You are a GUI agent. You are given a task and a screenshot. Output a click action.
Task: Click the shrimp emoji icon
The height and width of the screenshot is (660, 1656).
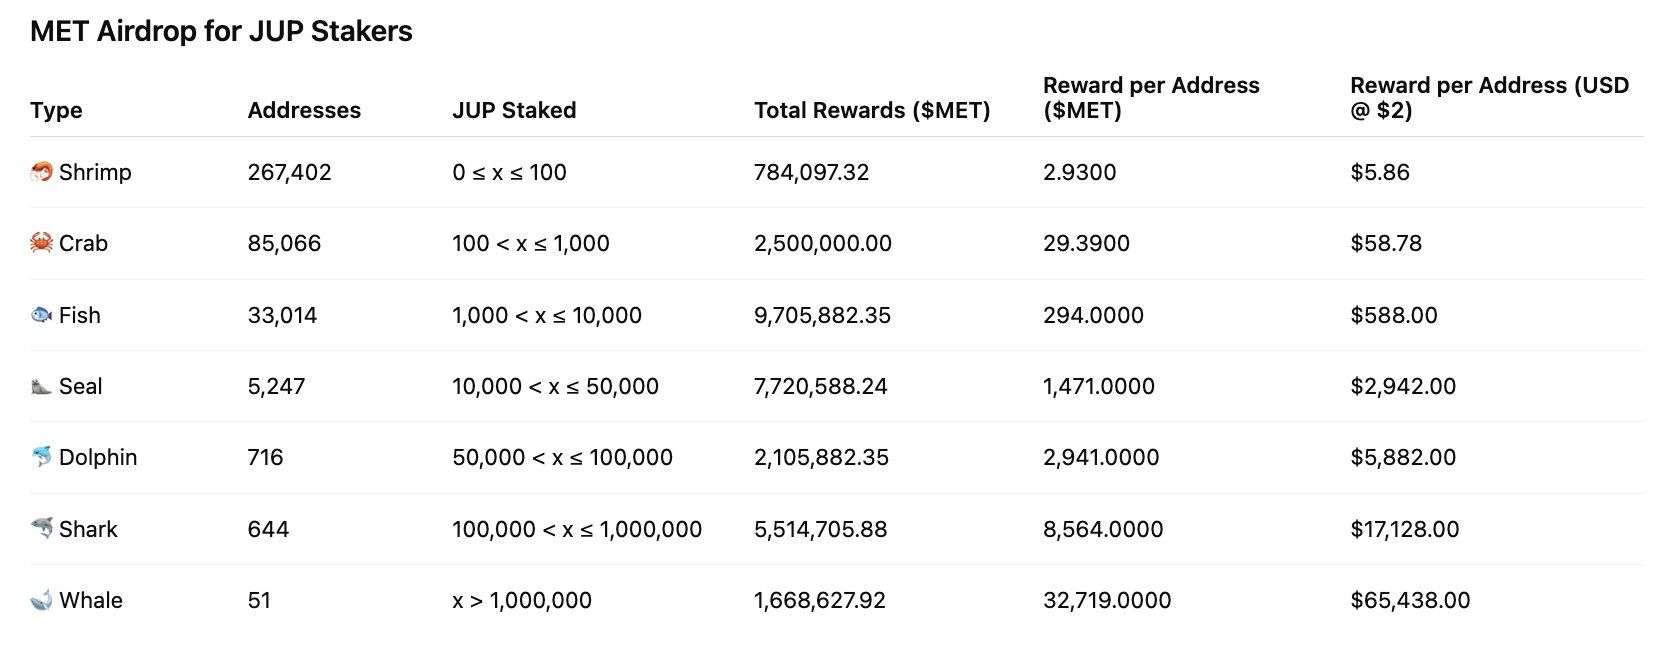coord(41,172)
